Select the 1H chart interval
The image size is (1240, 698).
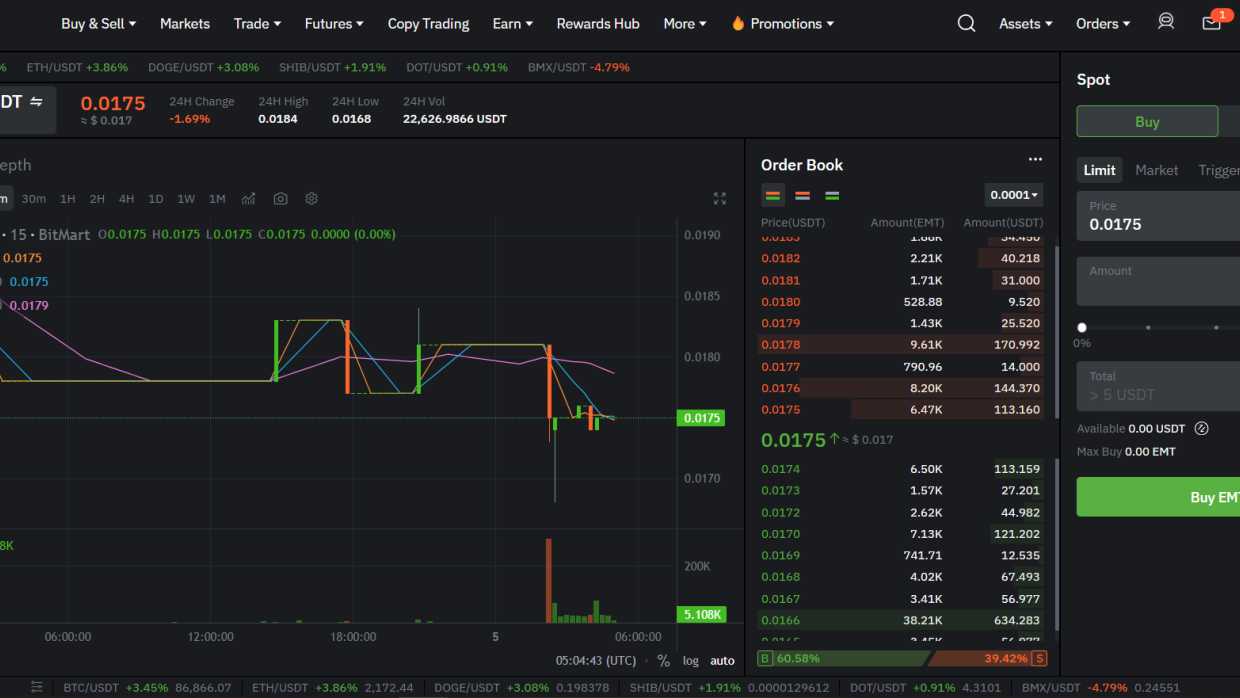(x=67, y=199)
